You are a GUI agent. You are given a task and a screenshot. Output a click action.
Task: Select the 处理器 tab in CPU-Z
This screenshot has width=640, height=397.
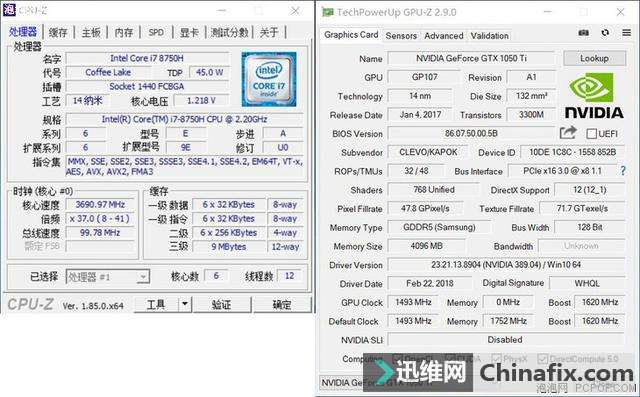point(23,31)
